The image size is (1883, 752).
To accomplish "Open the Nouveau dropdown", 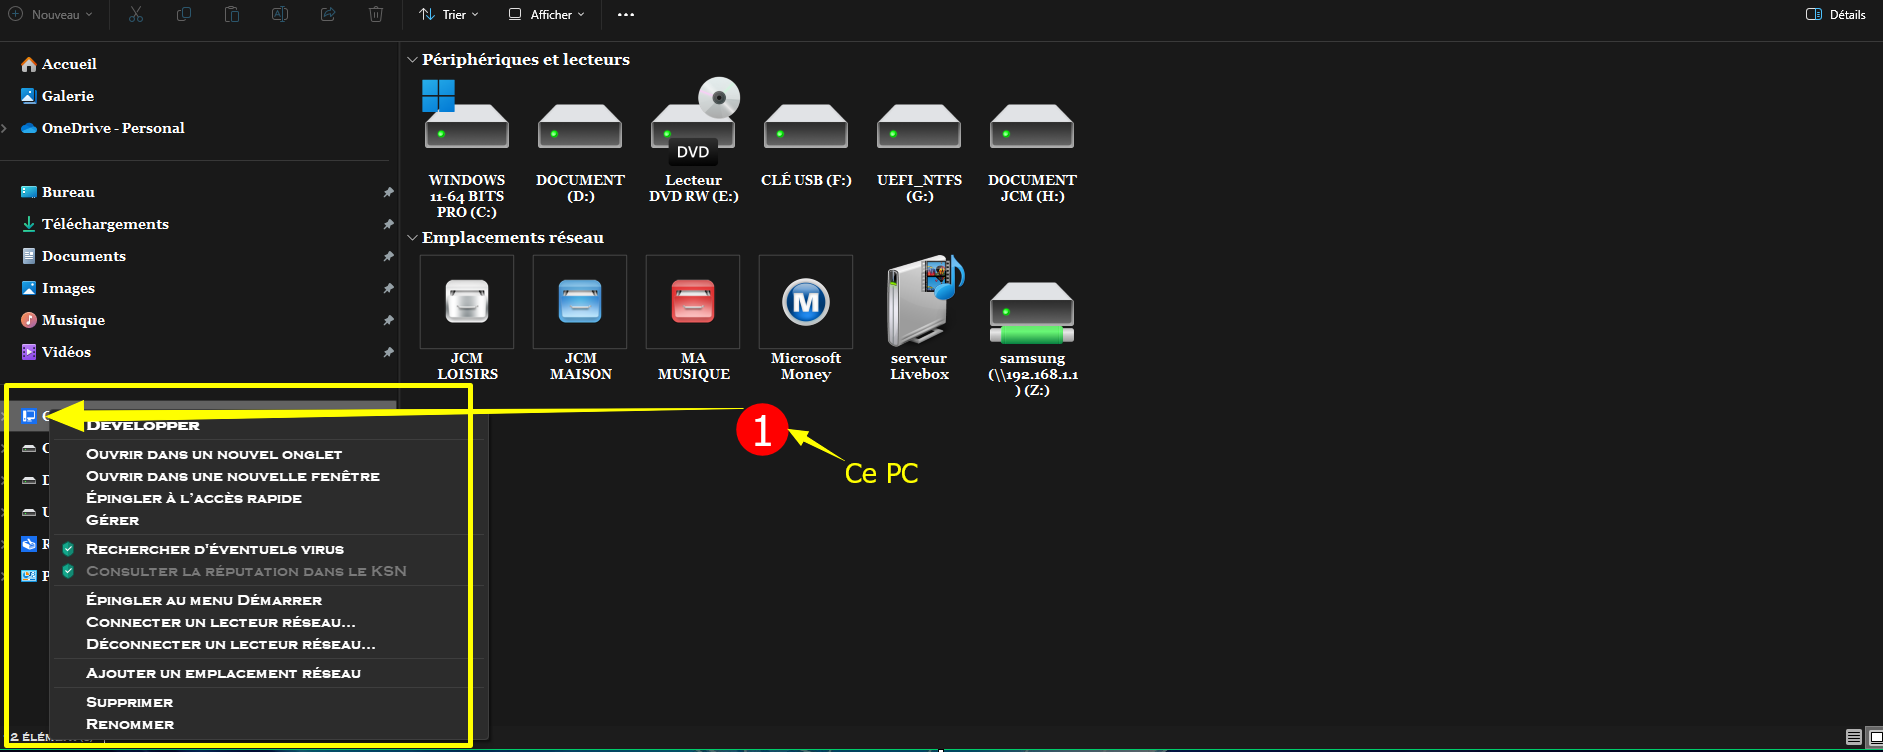I will (50, 14).
